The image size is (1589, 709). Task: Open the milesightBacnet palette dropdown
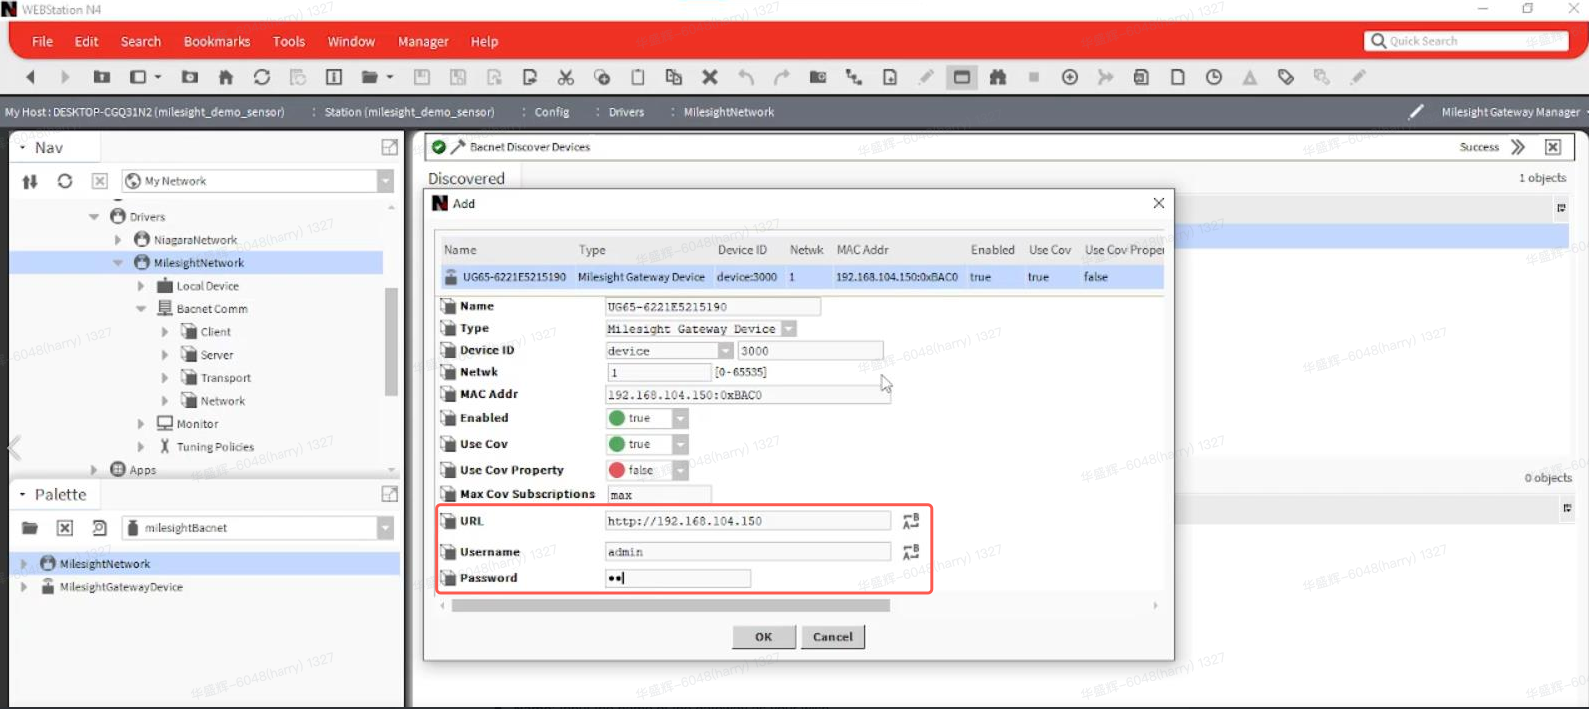(385, 528)
